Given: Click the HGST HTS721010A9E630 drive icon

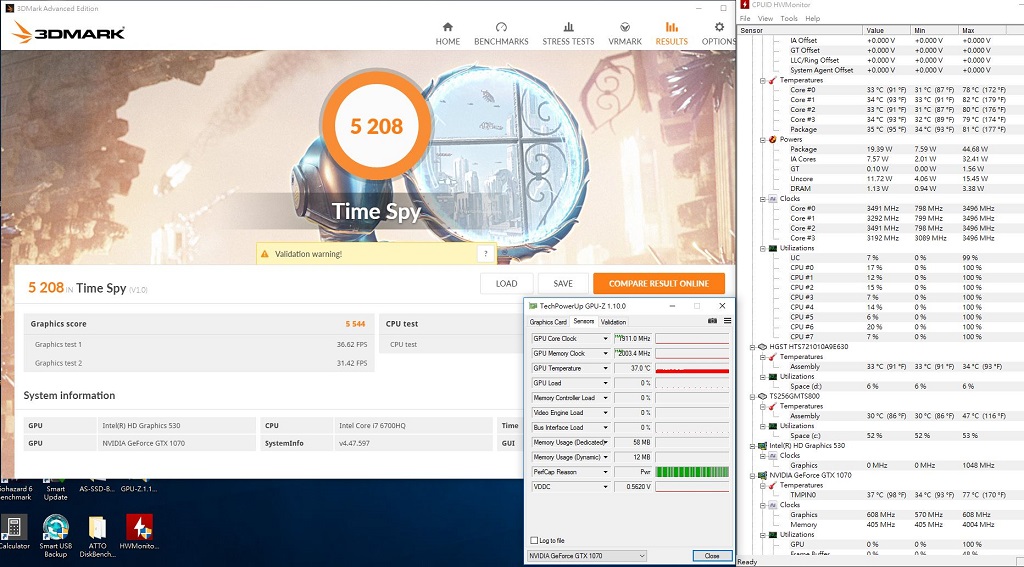Looking at the screenshot, I should pyautogui.click(x=762, y=347).
